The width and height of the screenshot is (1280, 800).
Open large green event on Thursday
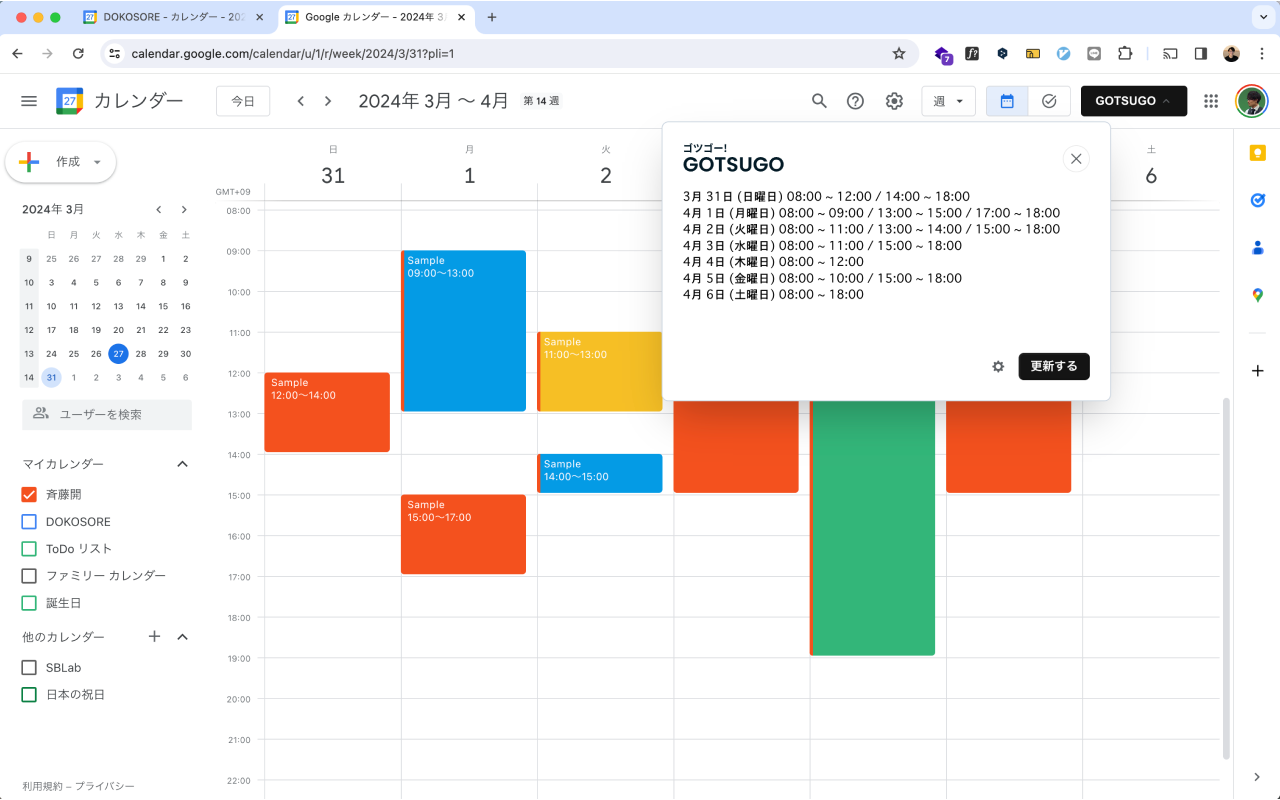point(873,528)
